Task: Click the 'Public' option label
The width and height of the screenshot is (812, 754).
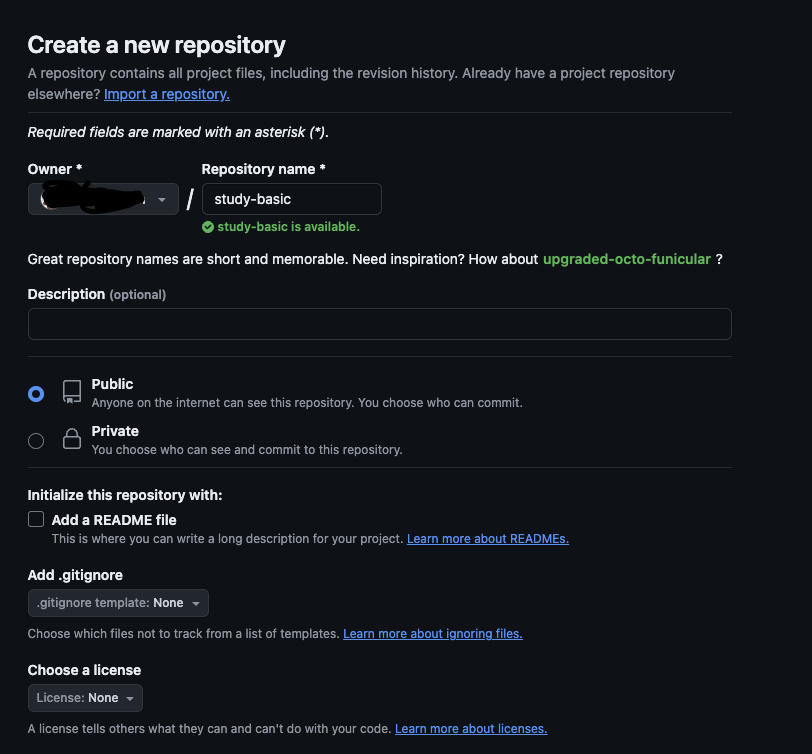Action: 112,384
